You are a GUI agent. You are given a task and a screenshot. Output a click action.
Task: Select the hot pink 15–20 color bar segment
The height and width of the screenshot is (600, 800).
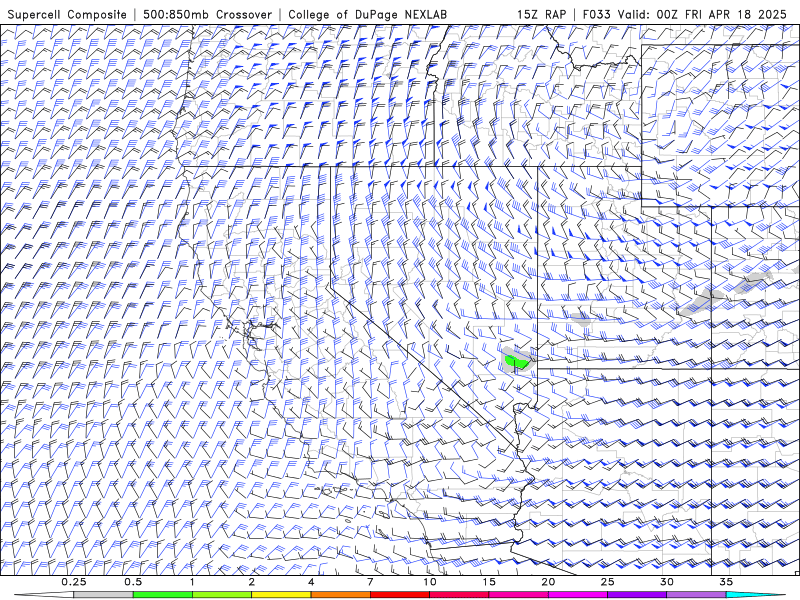[x=518, y=595]
